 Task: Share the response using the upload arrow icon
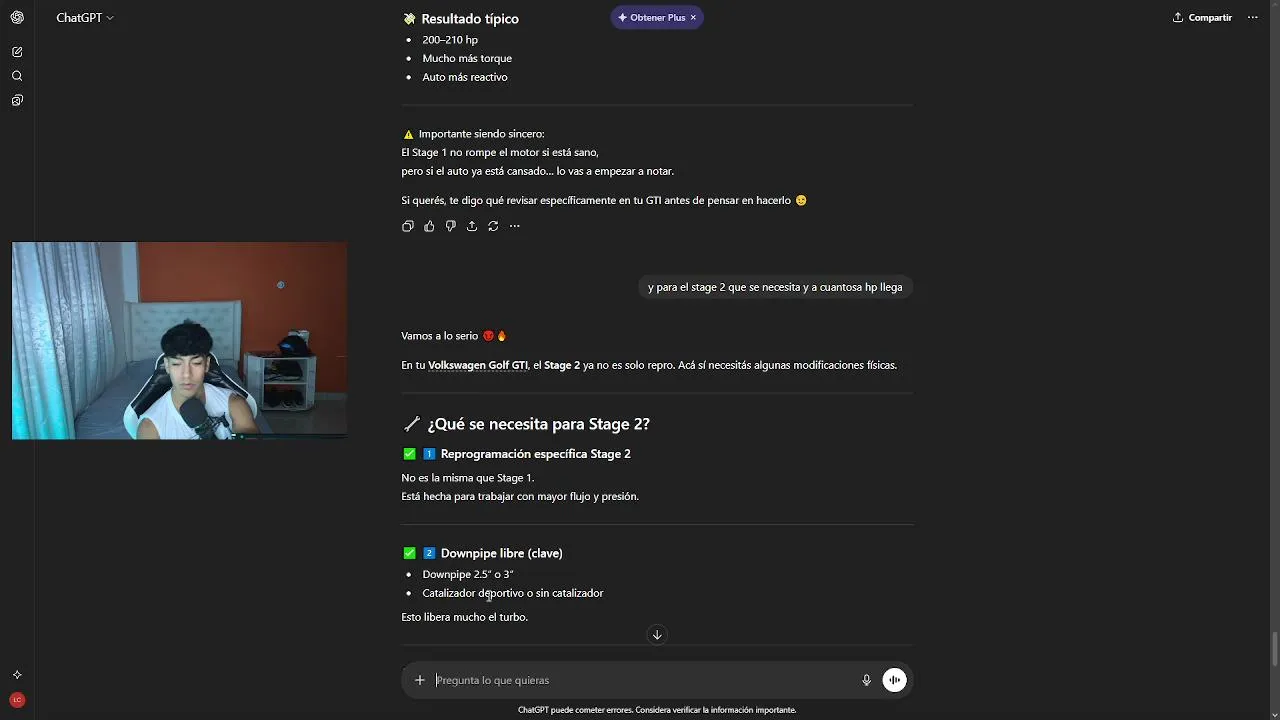[x=472, y=226]
